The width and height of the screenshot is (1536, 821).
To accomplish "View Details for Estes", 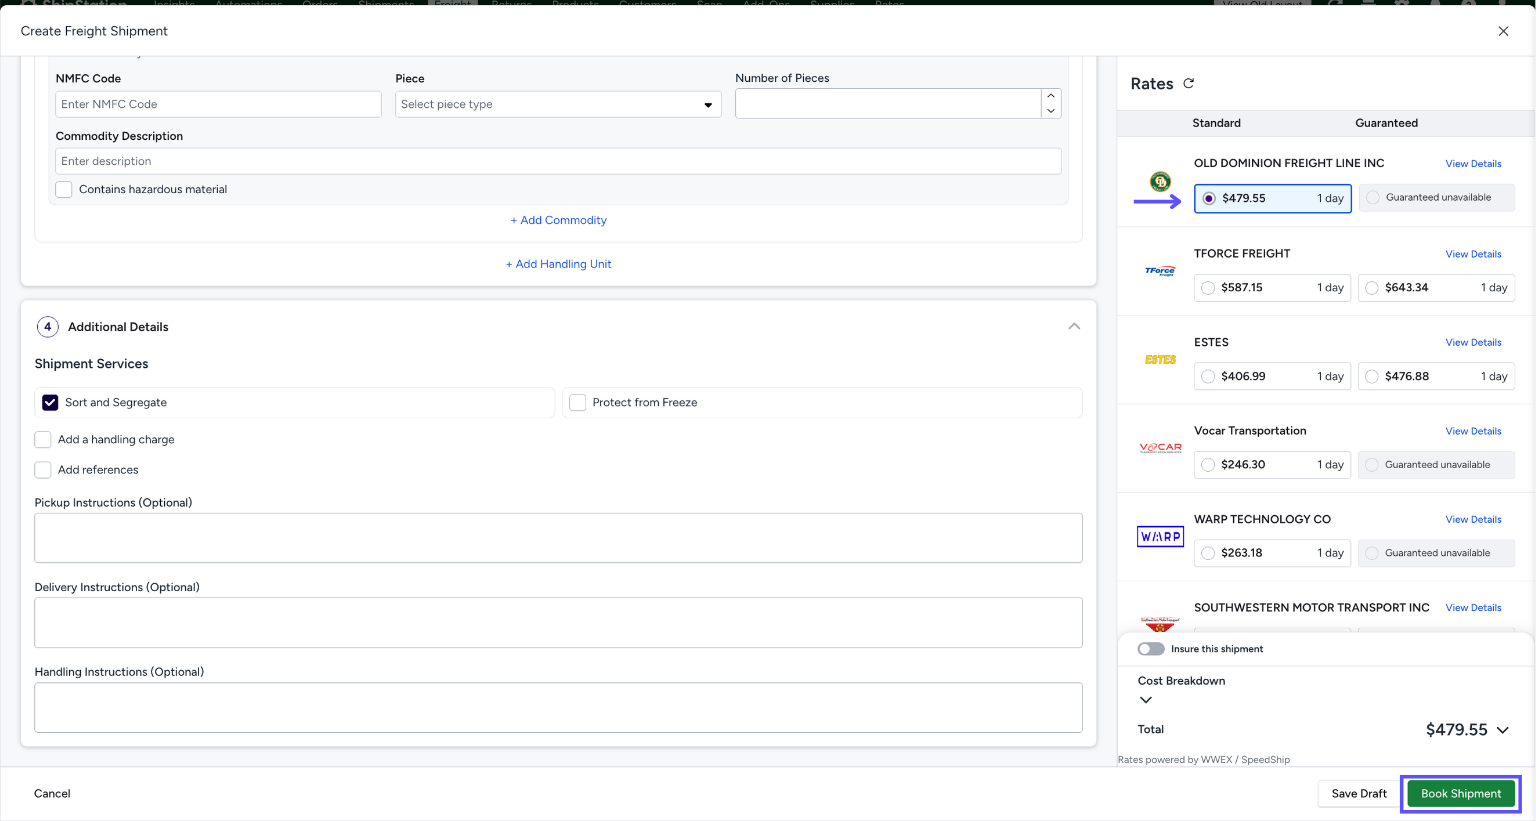I will click(x=1473, y=343).
